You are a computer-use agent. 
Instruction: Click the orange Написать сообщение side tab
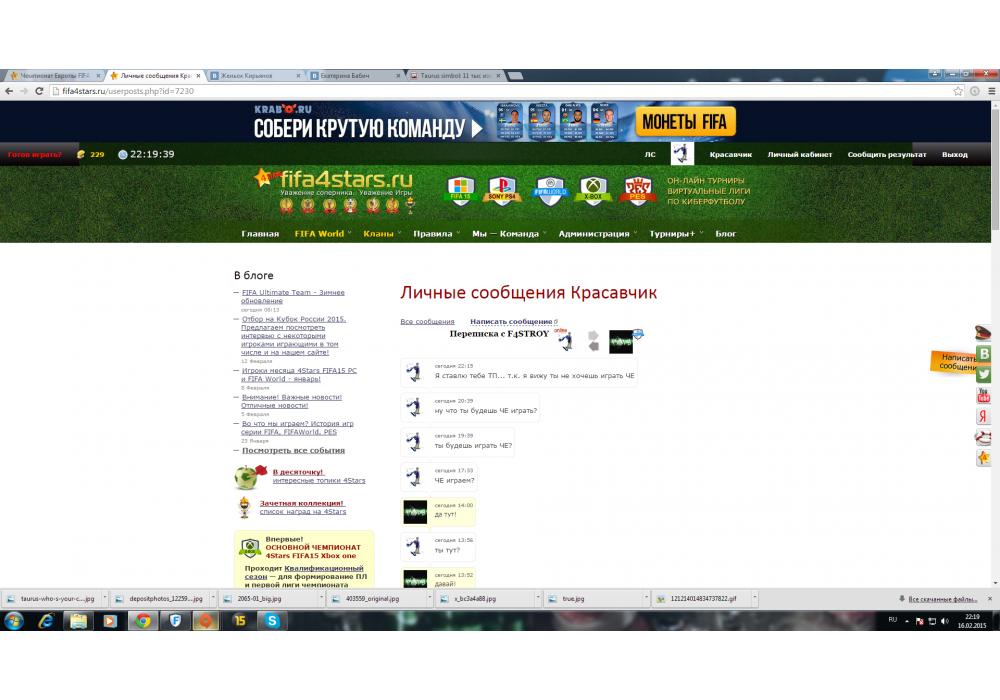955,361
